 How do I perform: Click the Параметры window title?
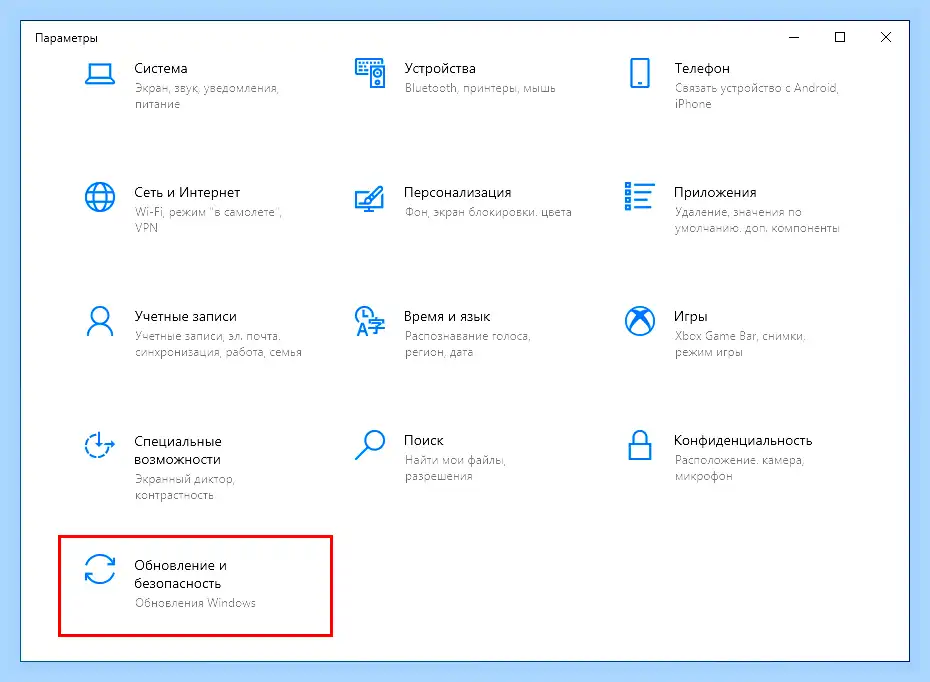click(66, 38)
